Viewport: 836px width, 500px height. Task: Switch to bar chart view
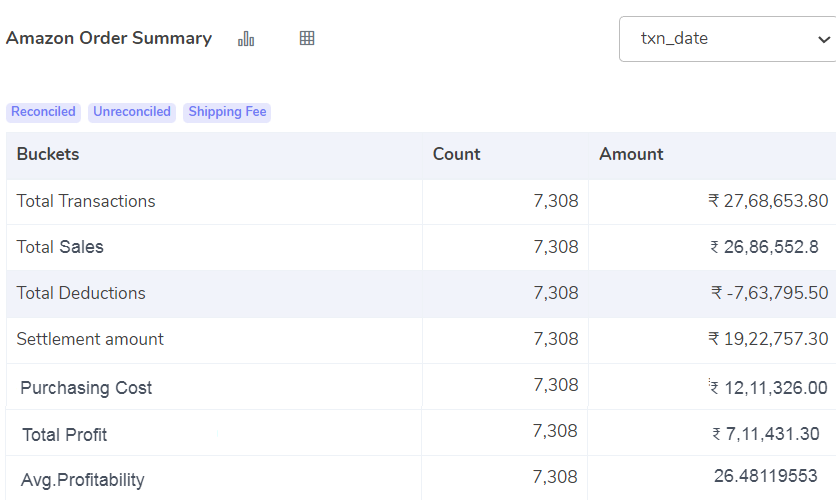pos(246,38)
